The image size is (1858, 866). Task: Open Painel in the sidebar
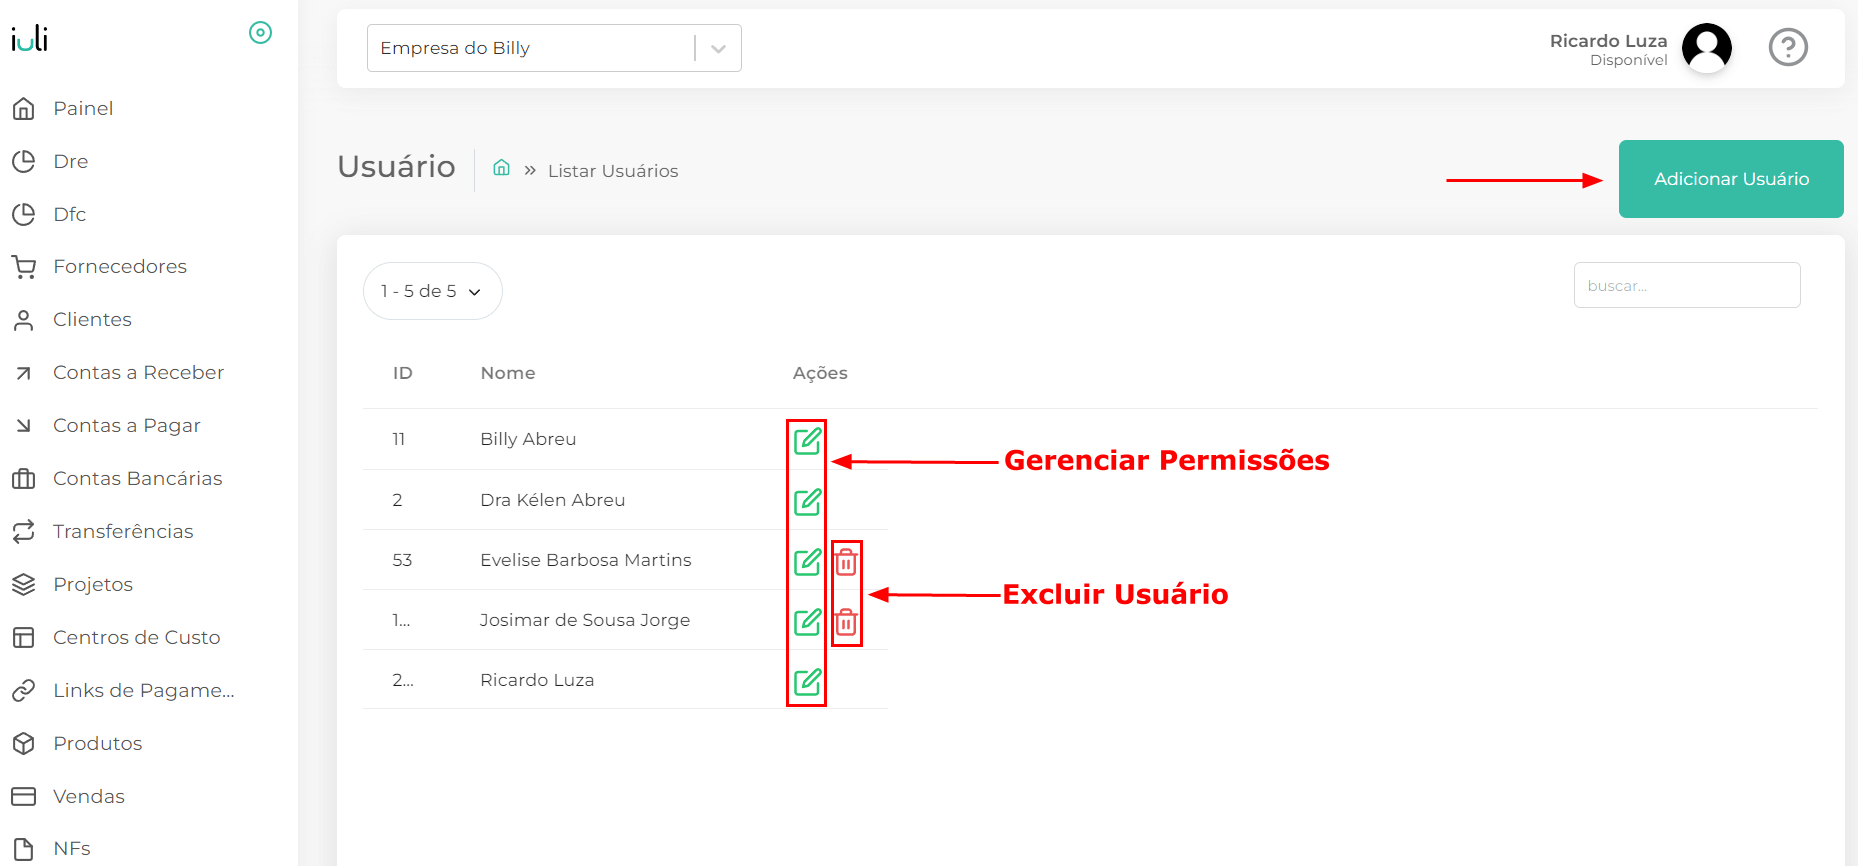coord(83,108)
